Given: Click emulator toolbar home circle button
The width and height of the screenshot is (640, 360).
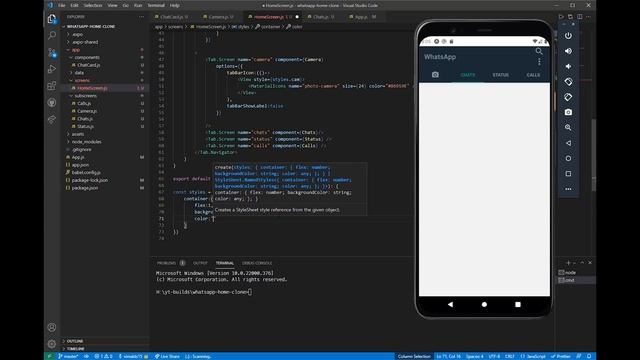Looking at the screenshot, I should (568, 158).
